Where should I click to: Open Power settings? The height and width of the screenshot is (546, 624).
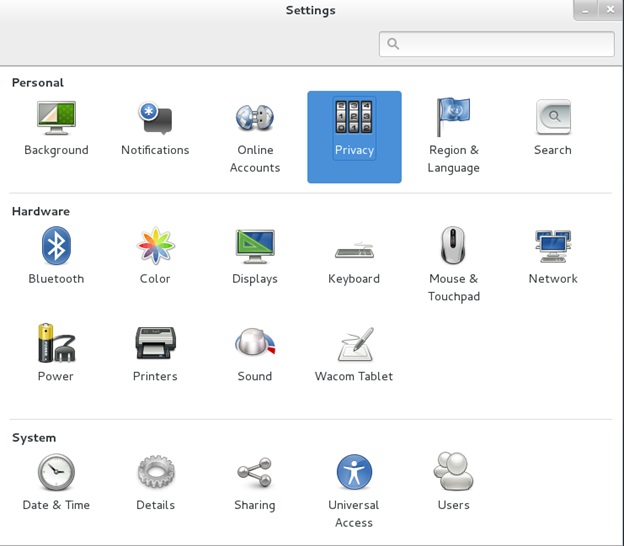[56, 344]
